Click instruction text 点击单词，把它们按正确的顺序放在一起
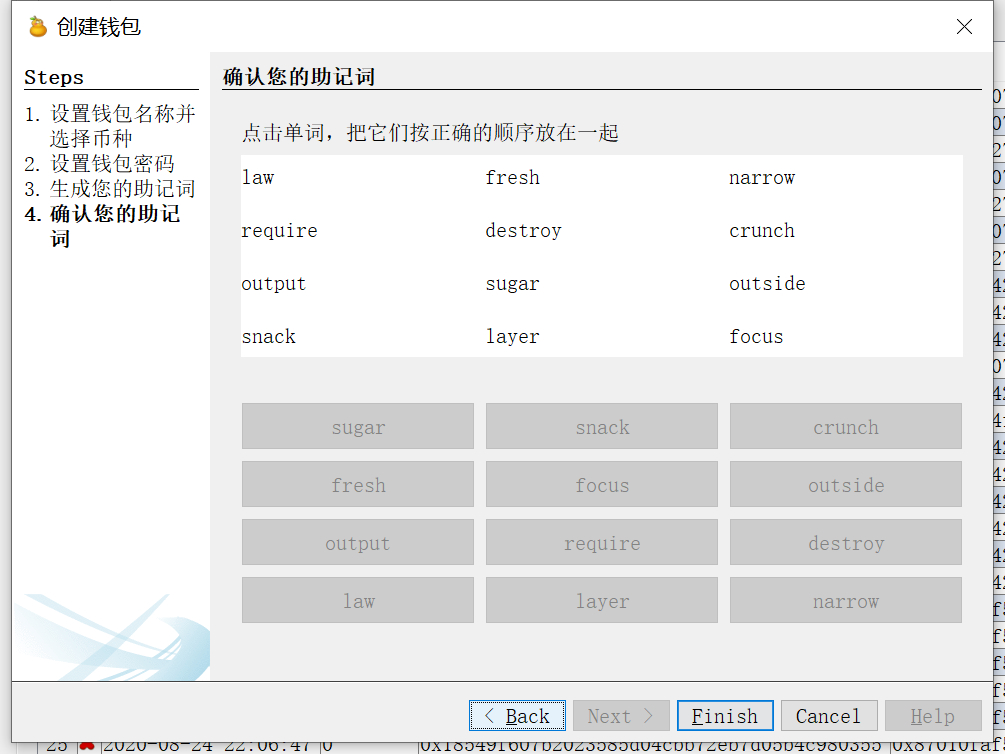The height and width of the screenshot is (754, 1005). tap(430, 133)
